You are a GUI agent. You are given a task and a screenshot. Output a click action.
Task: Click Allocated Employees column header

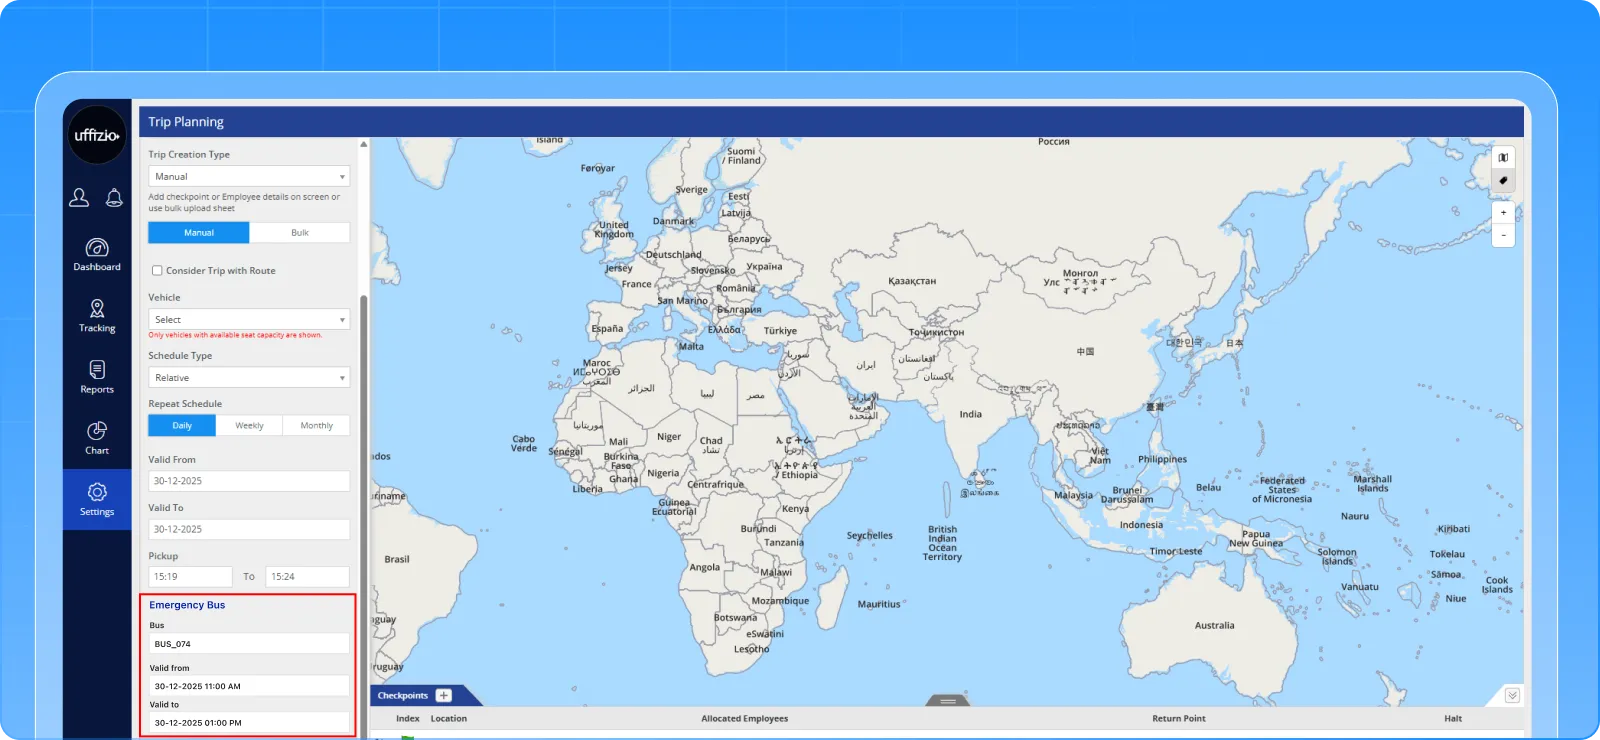[745, 719]
